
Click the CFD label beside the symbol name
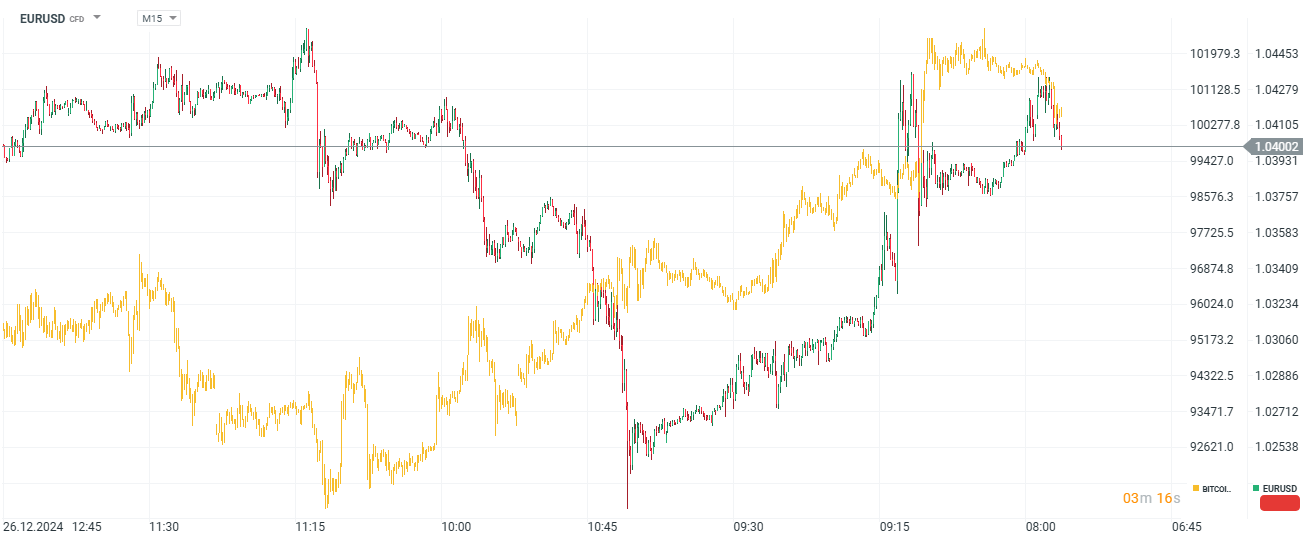77,19
